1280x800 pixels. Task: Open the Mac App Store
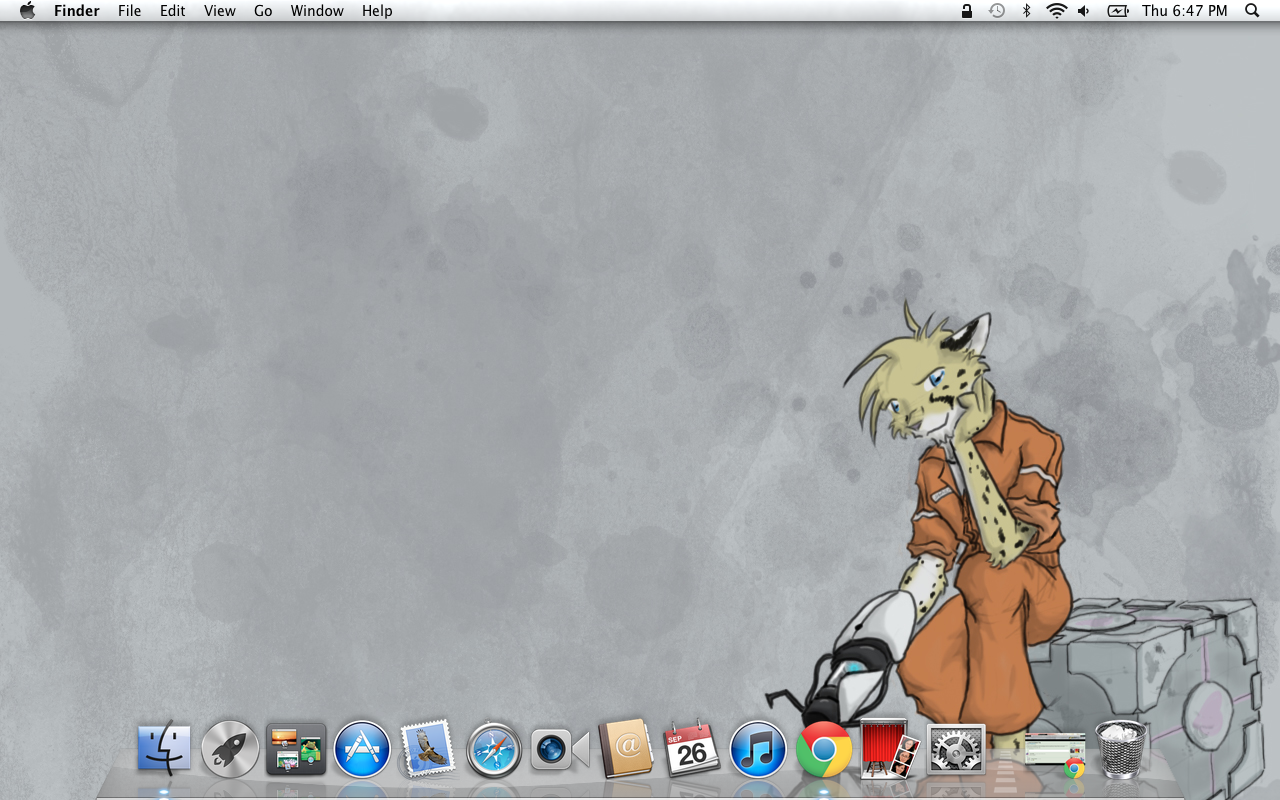click(x=362, y=749)
